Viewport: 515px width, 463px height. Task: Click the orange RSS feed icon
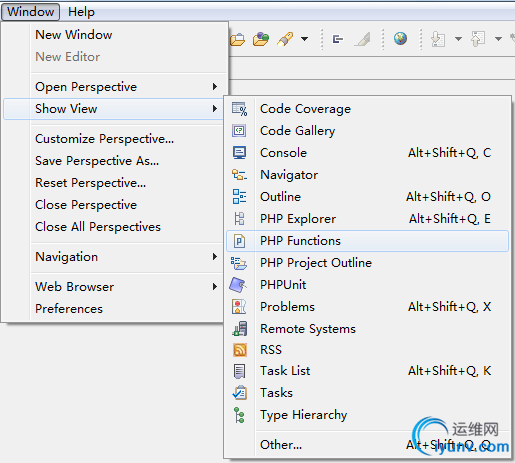click(240, 350)
